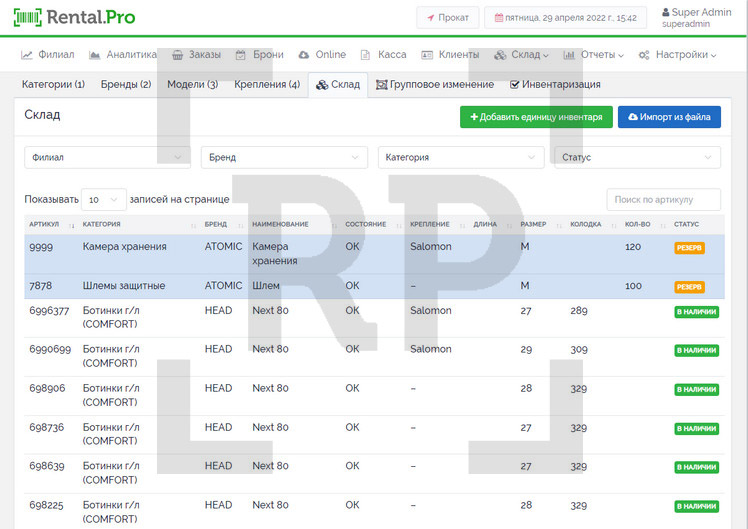Open the Категория filter dropdown
748x529 pixels.
coord(461,157)
